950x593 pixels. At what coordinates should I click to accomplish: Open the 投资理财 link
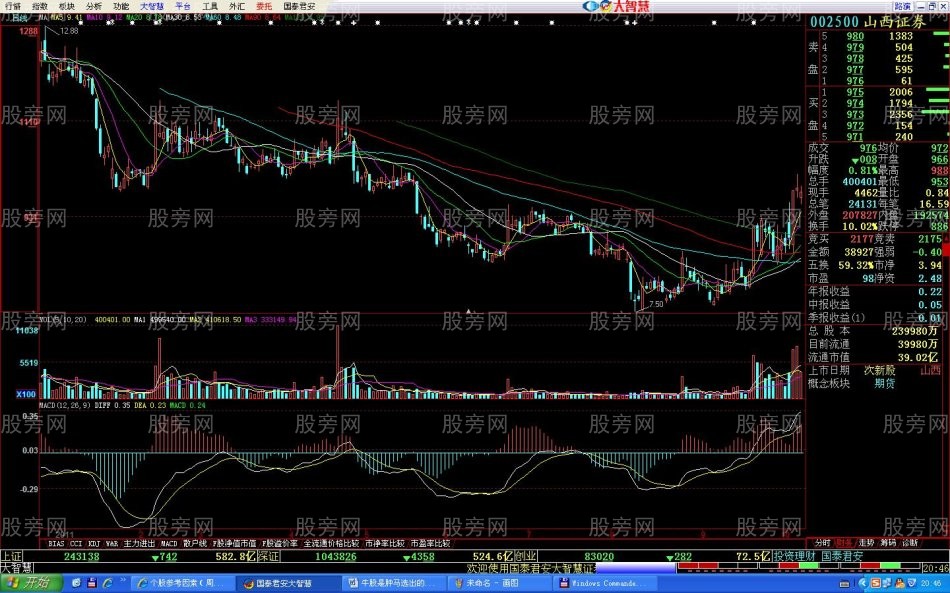(x=794, y=556)
